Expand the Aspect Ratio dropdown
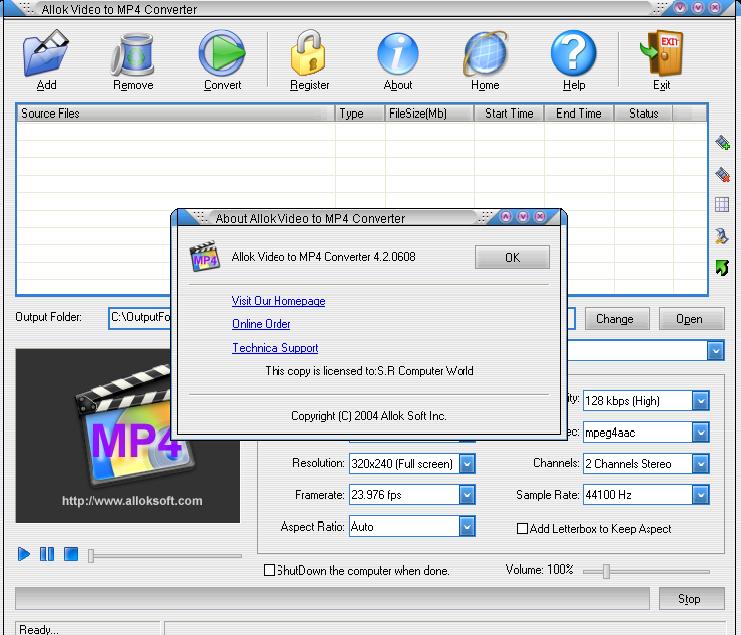 click(x=467, y=526)
